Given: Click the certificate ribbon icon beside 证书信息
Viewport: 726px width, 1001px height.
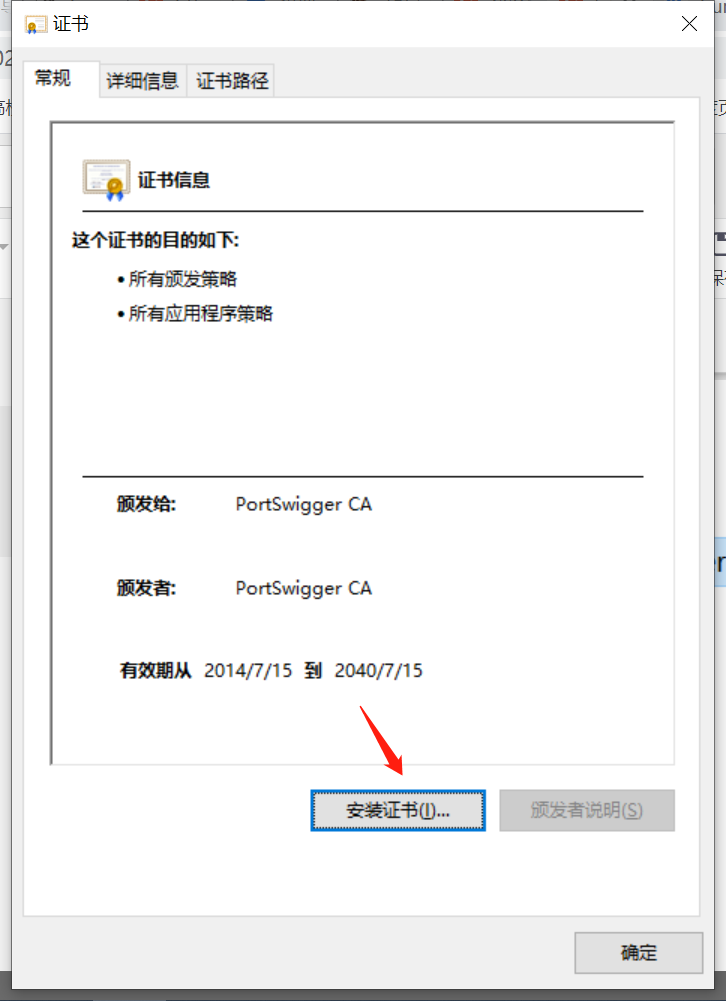Looking at the screenshot, I should pyautogui.click(x=106, y=180).
